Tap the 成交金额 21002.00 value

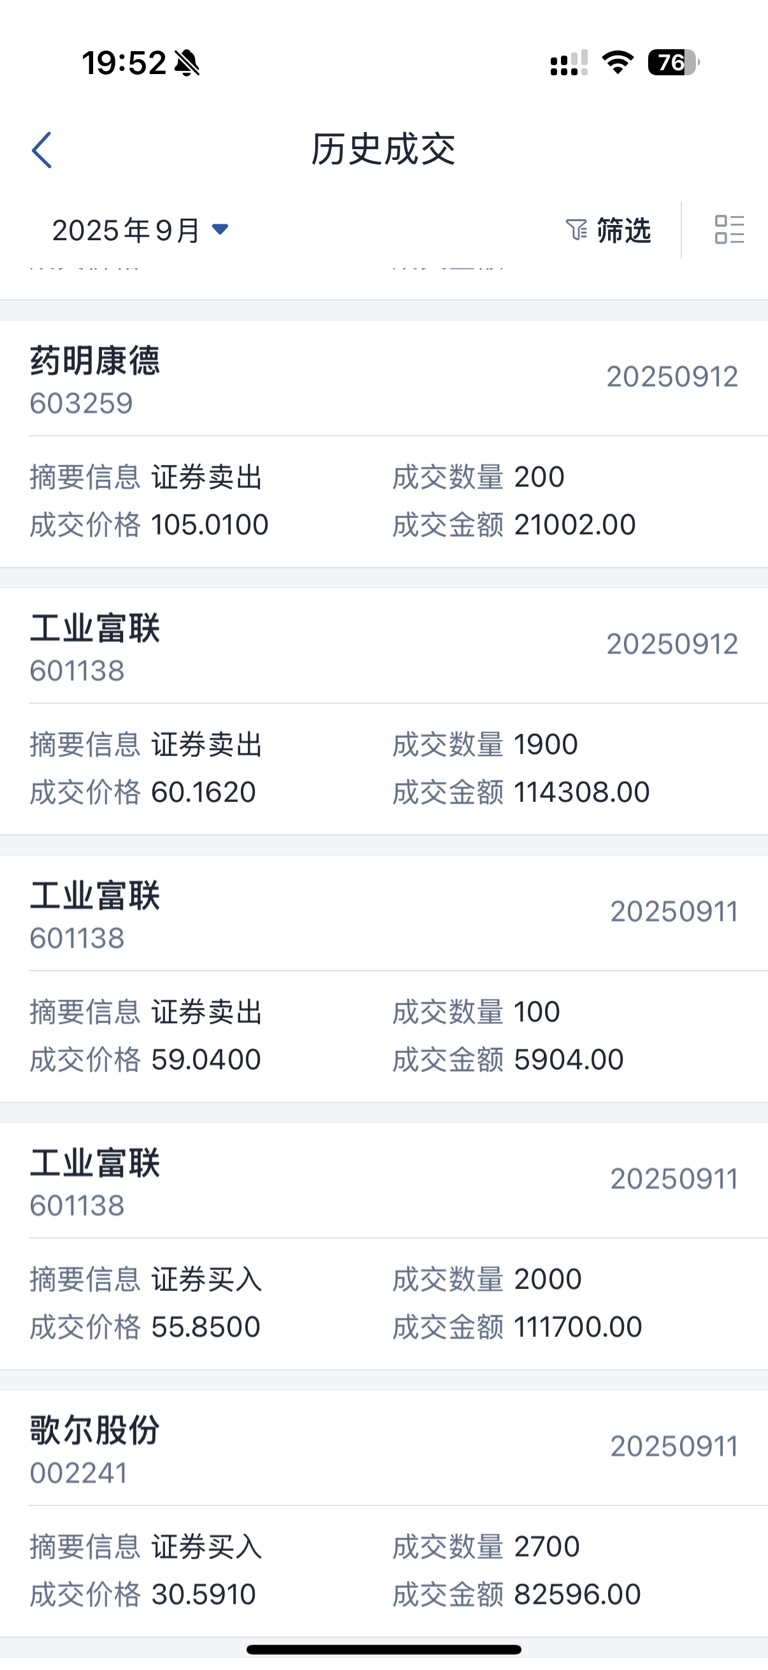click(575, 525)
